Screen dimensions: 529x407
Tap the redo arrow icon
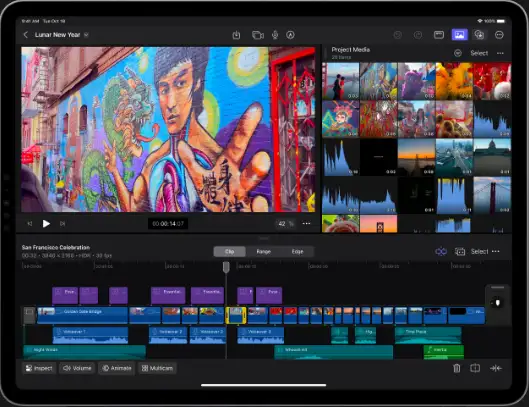coord(418,35)
